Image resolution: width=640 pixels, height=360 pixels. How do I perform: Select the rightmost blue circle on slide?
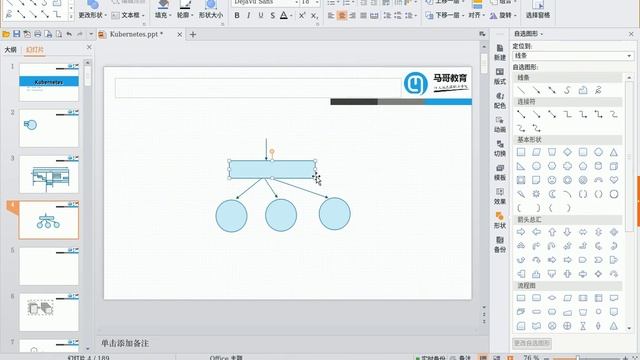[x=335, y=214]
